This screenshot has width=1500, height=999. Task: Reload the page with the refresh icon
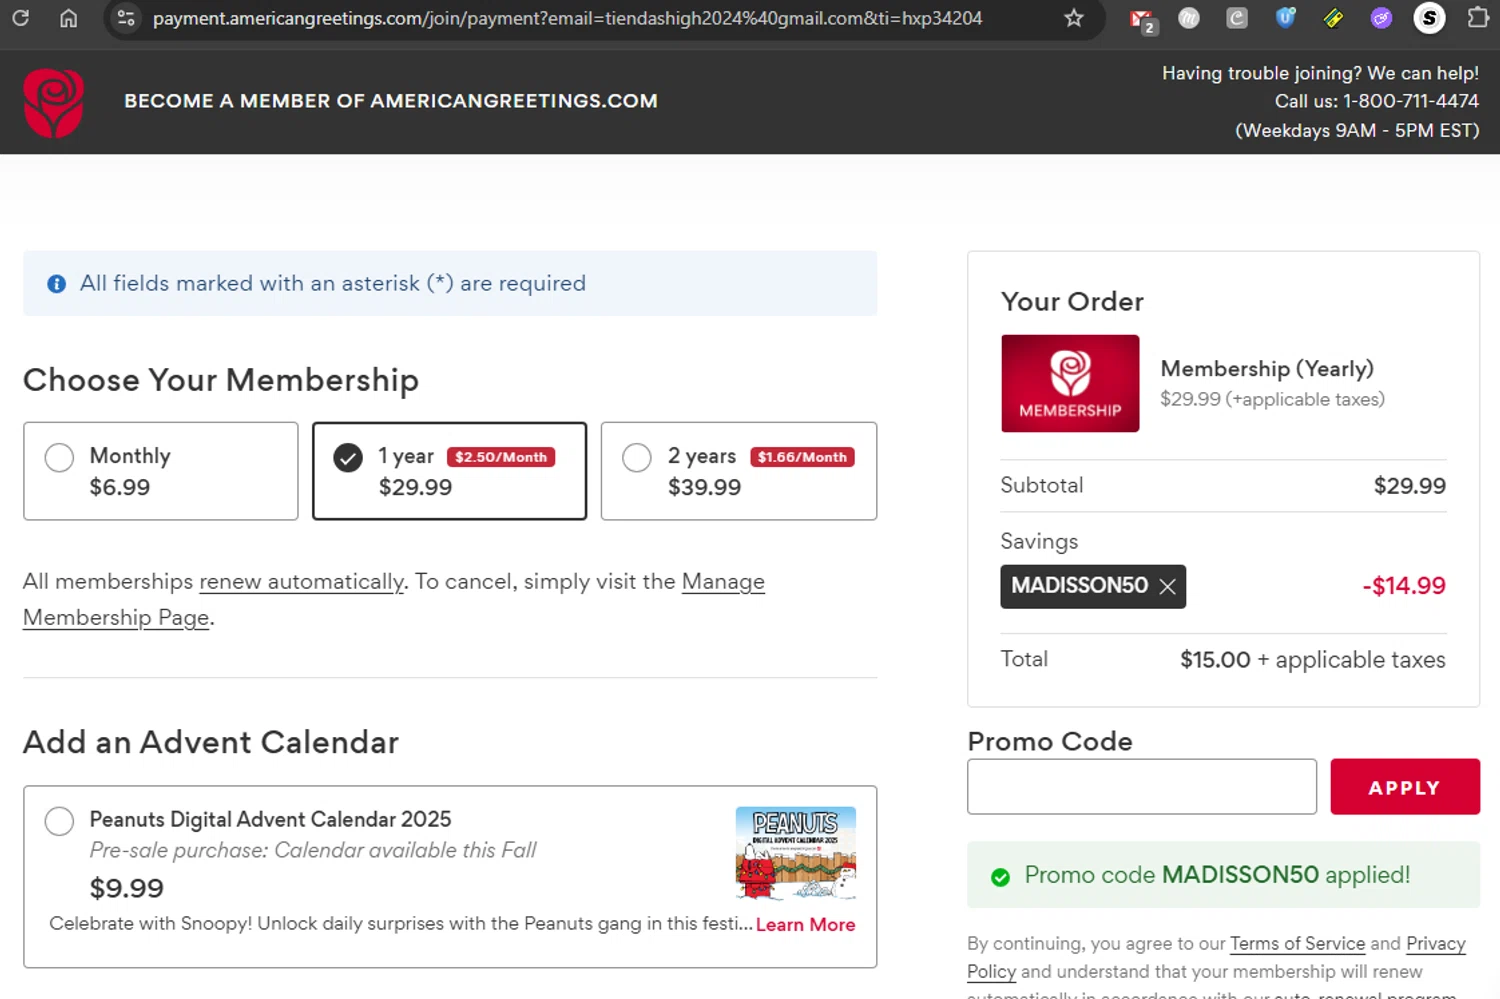[x=20, y=18]
